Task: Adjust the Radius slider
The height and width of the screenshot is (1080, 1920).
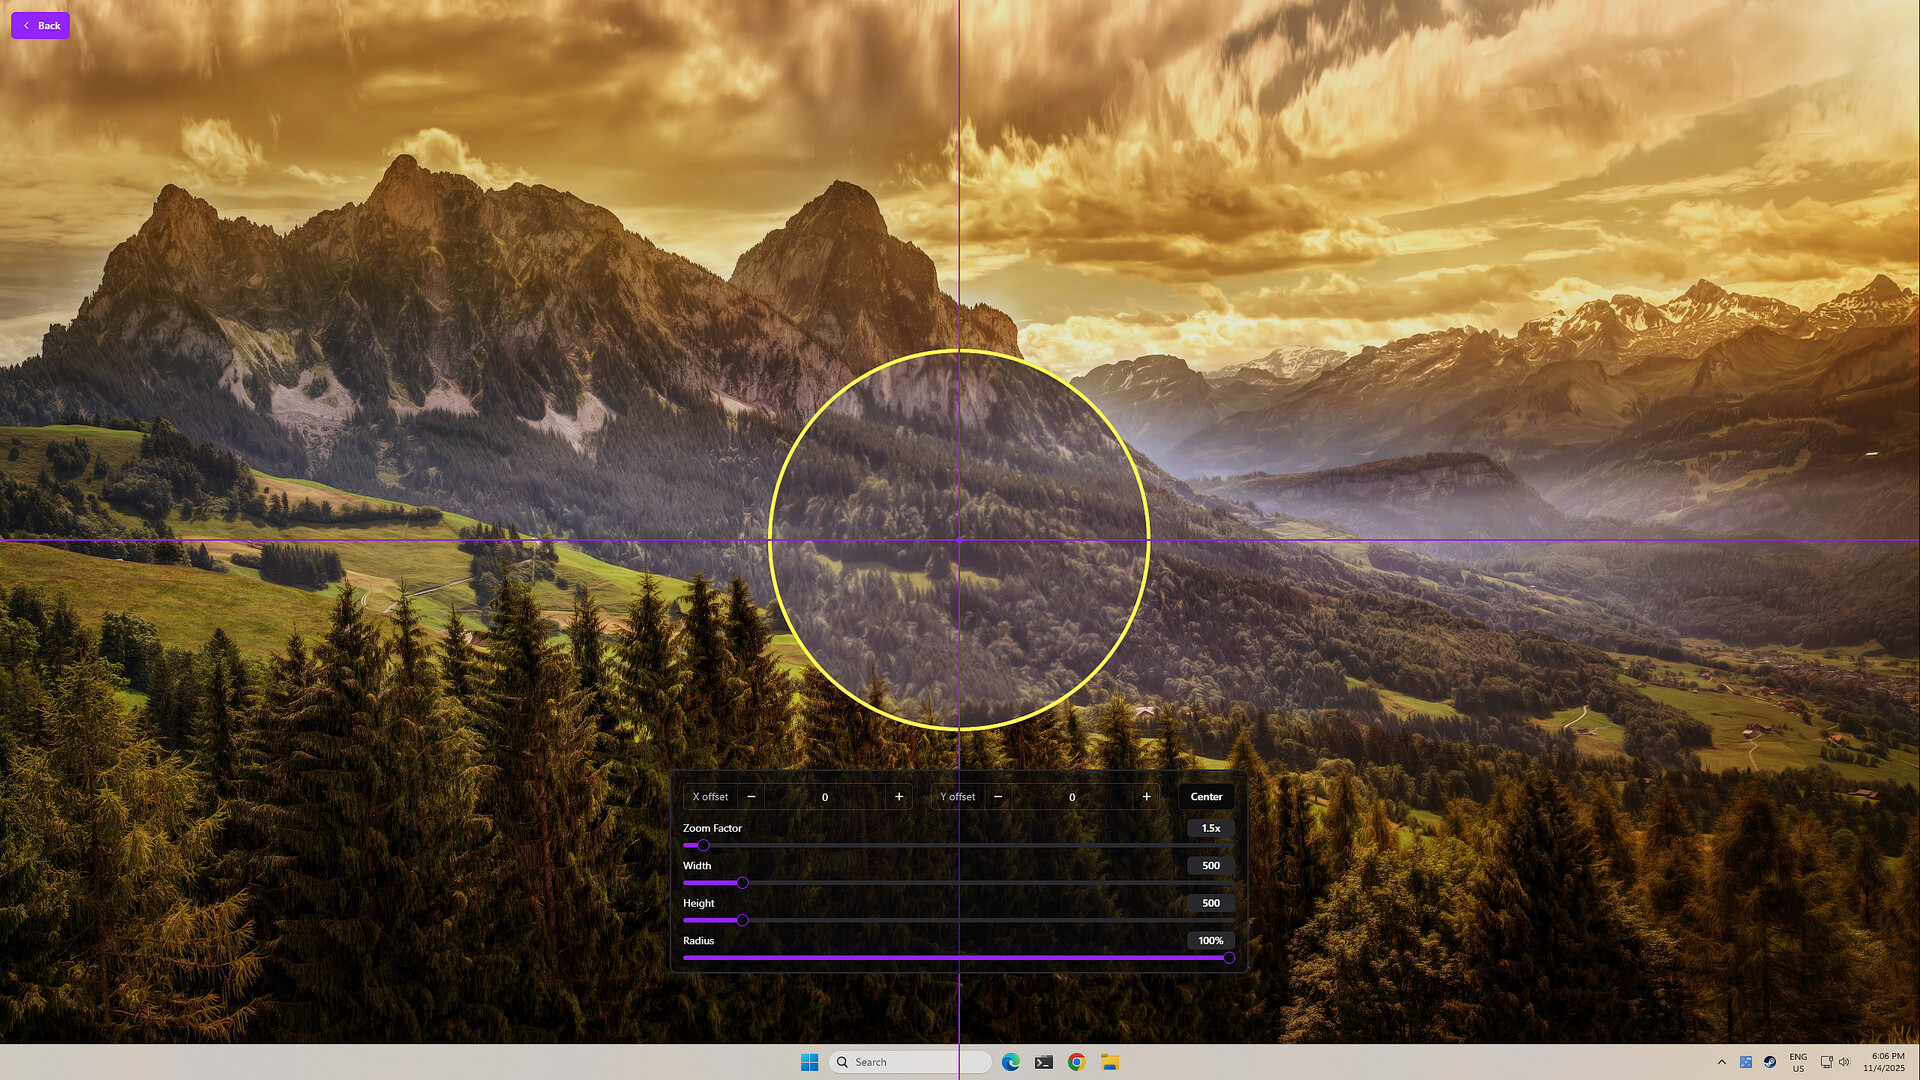Action: click(1228, 958)
